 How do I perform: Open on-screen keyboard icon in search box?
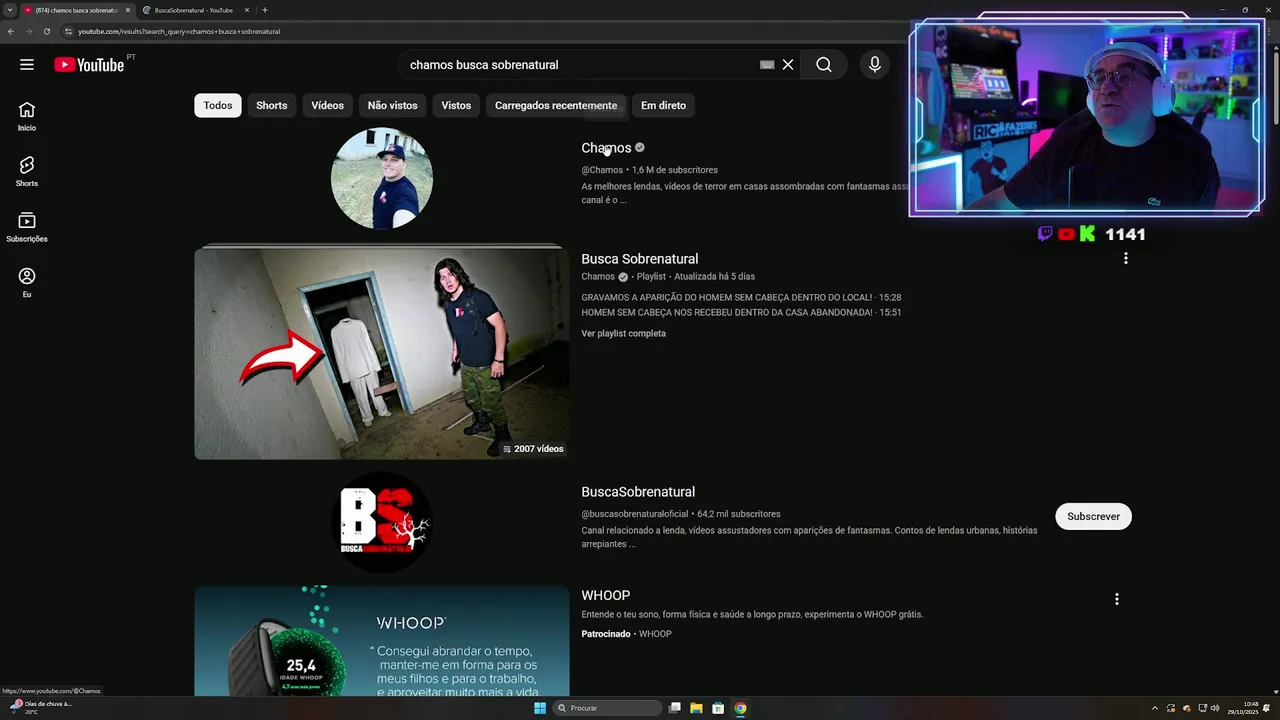tap(767, 65)
